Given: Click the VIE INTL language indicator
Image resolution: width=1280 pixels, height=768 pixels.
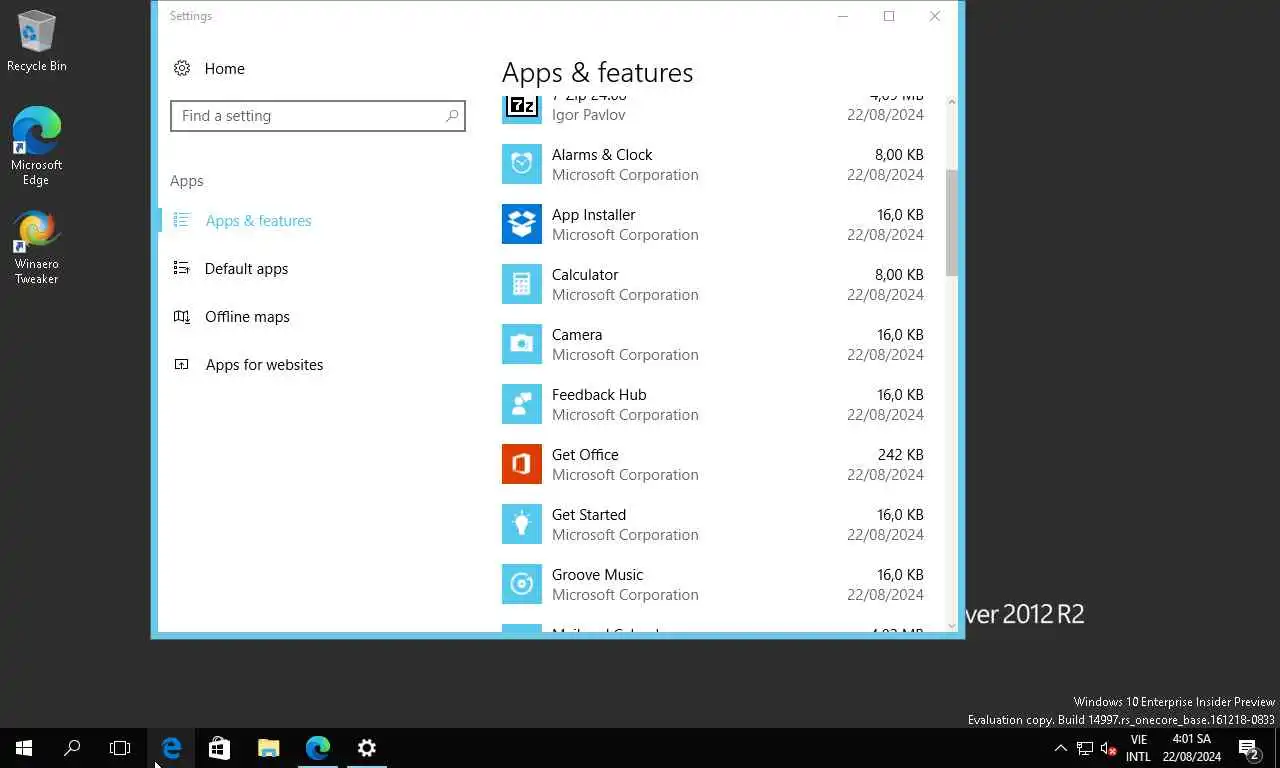Looking at the screenshot, I should 1138,748.
